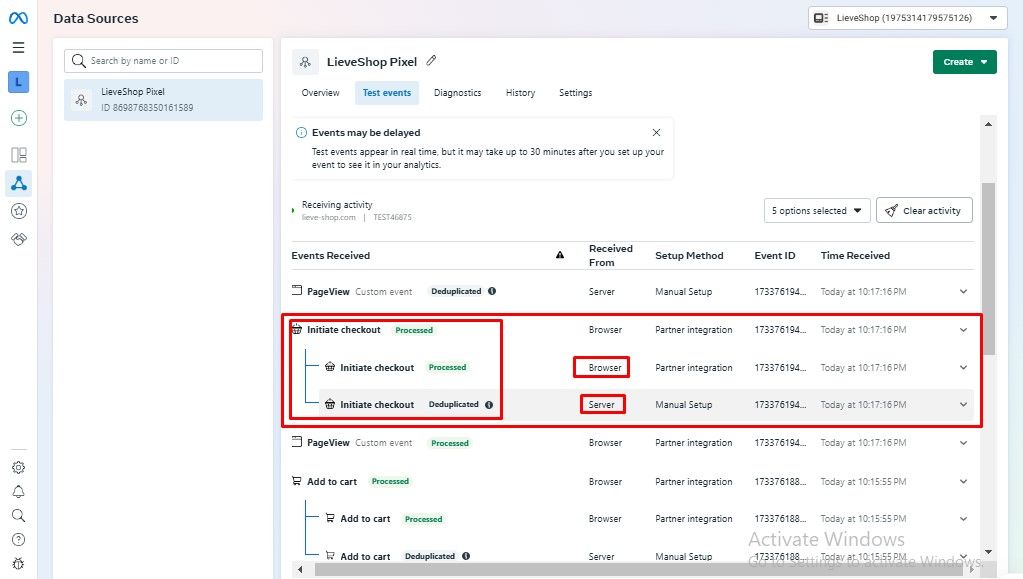Open the History tab

pos(520,93)
